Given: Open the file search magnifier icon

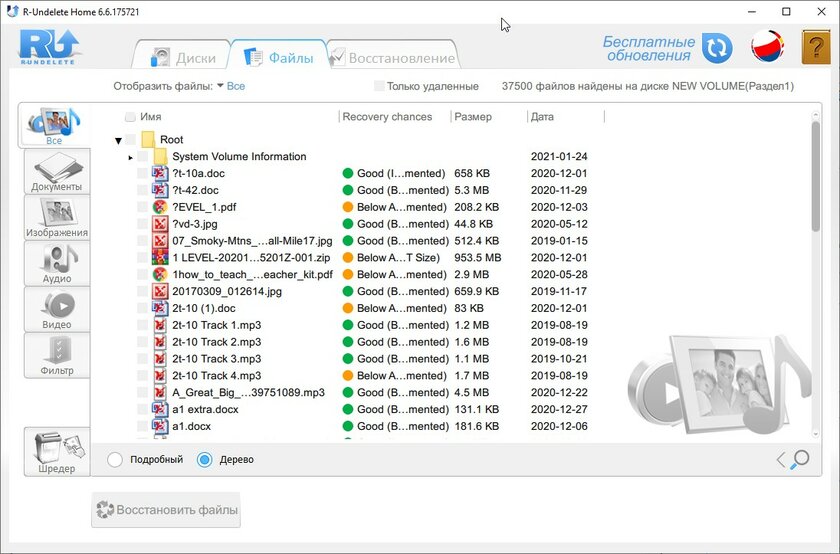Looking at the screenshot, I should (801, 459).
